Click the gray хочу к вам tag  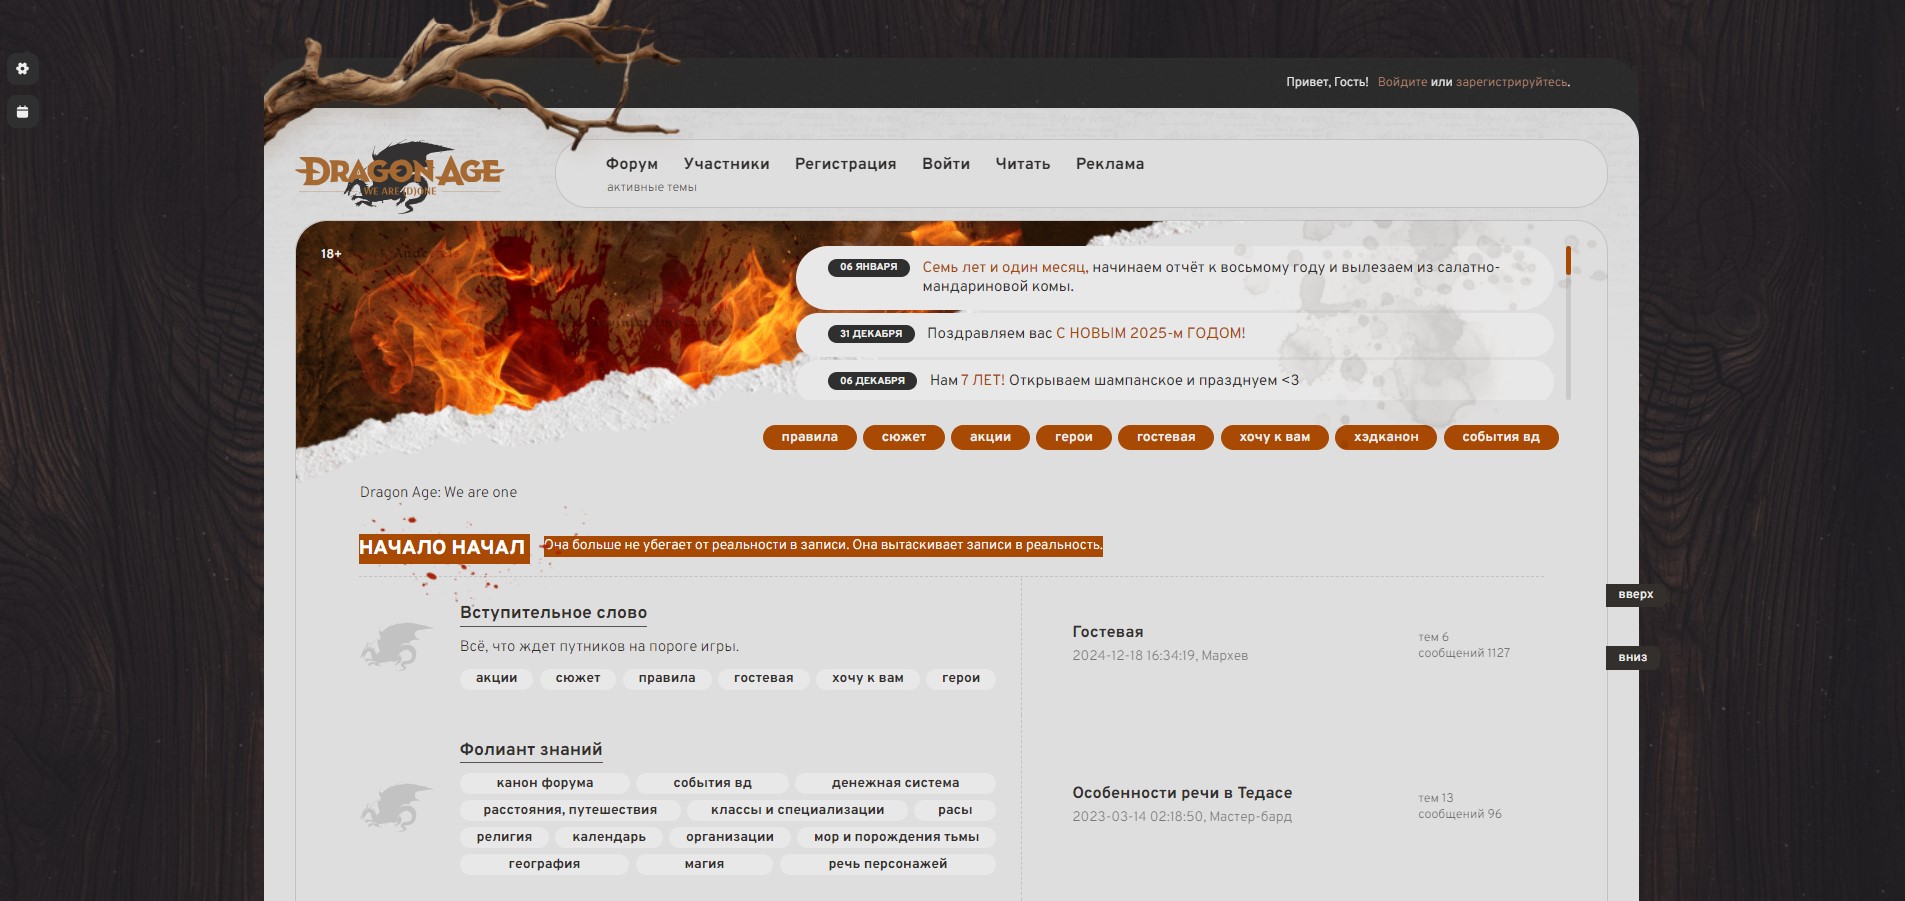868,678
